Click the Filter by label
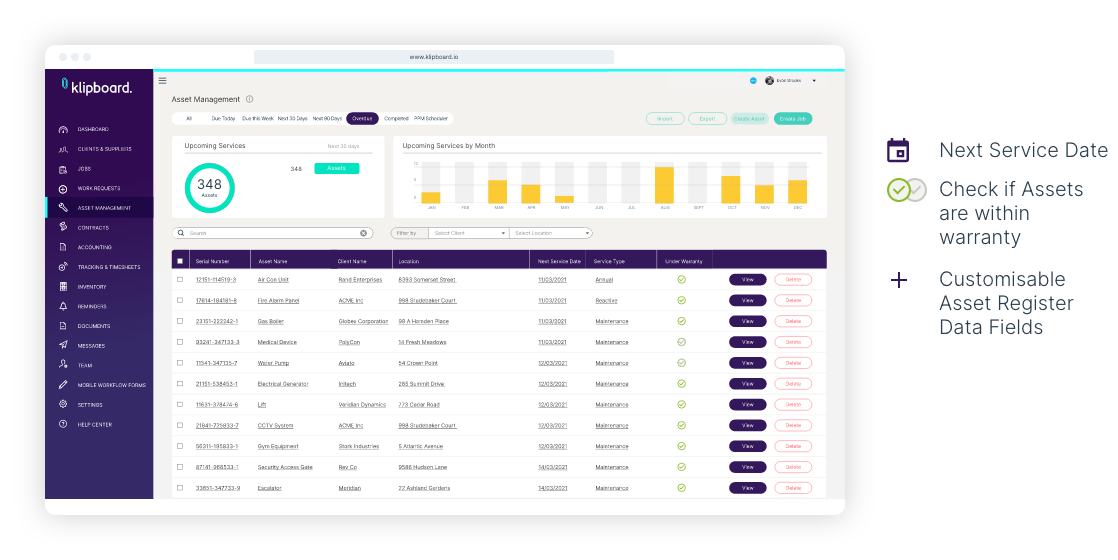The height and width of the screenshot is (560, 1118). 406,233
